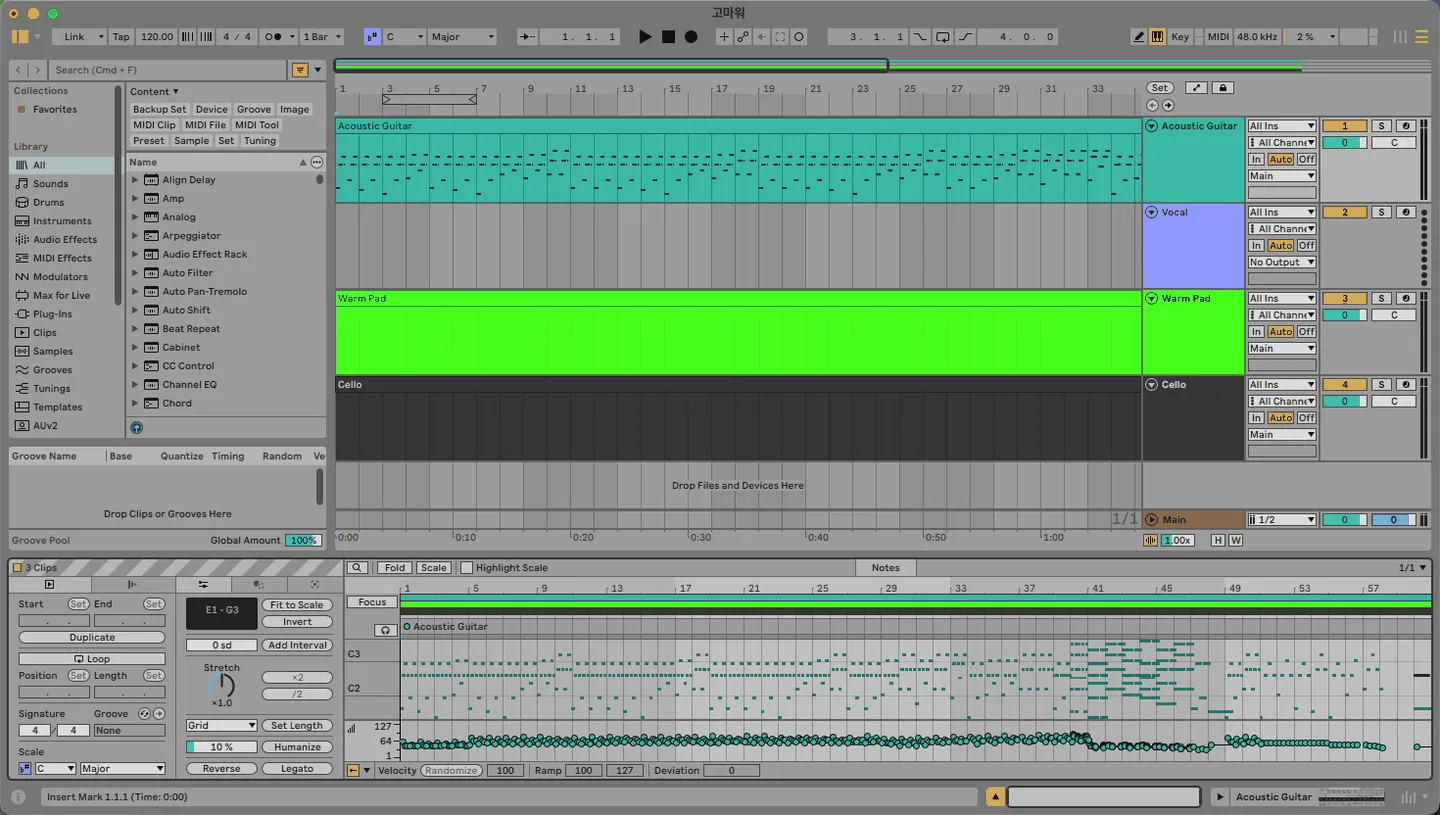Jump to next locator arrow
Image resolution: width=1440 pixels, height=815 pixels.
(x=1168, y=105)
